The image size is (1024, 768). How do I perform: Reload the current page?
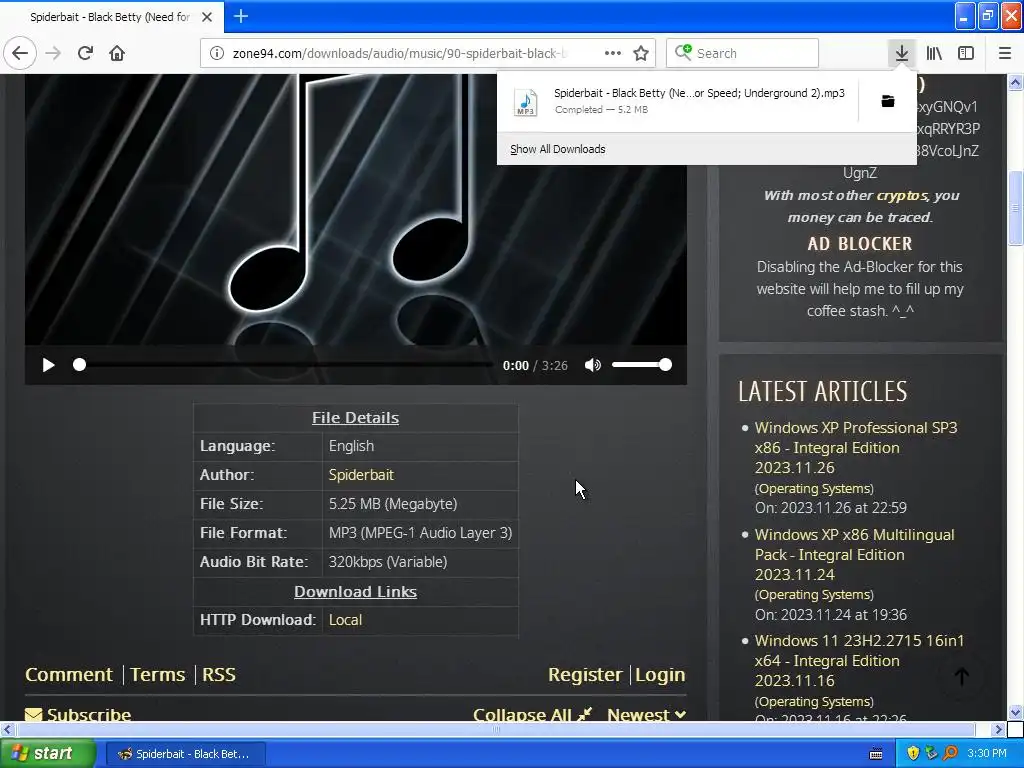(x=85, y=53)
